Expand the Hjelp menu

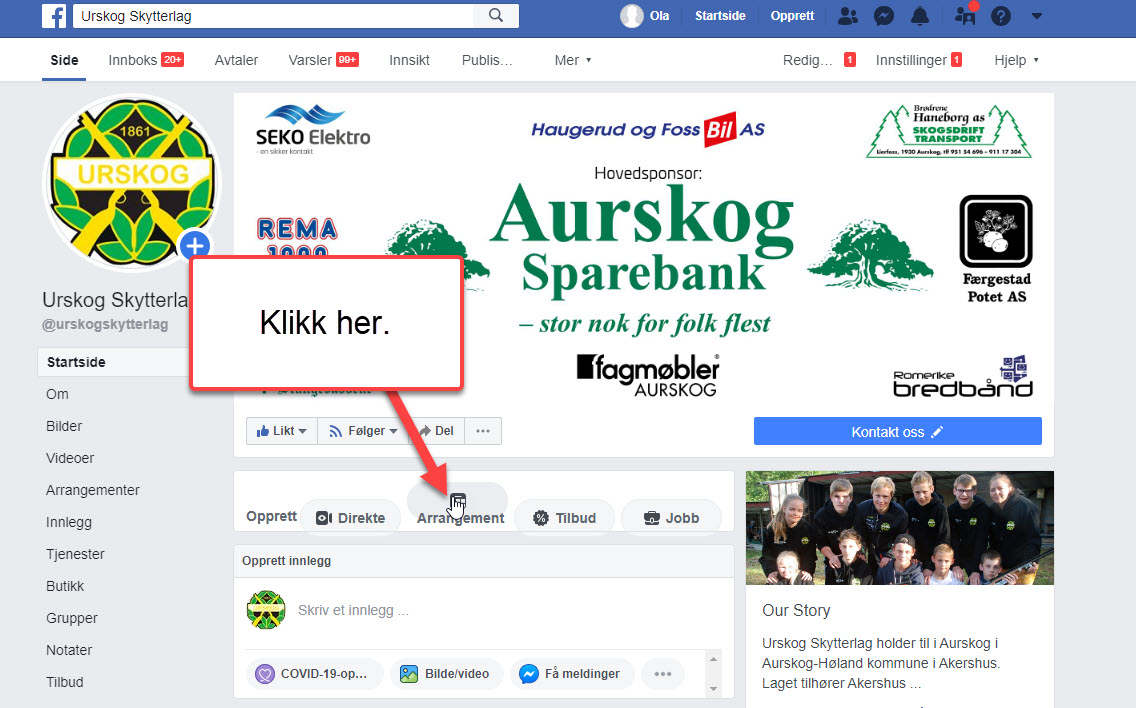(1016, 60)
